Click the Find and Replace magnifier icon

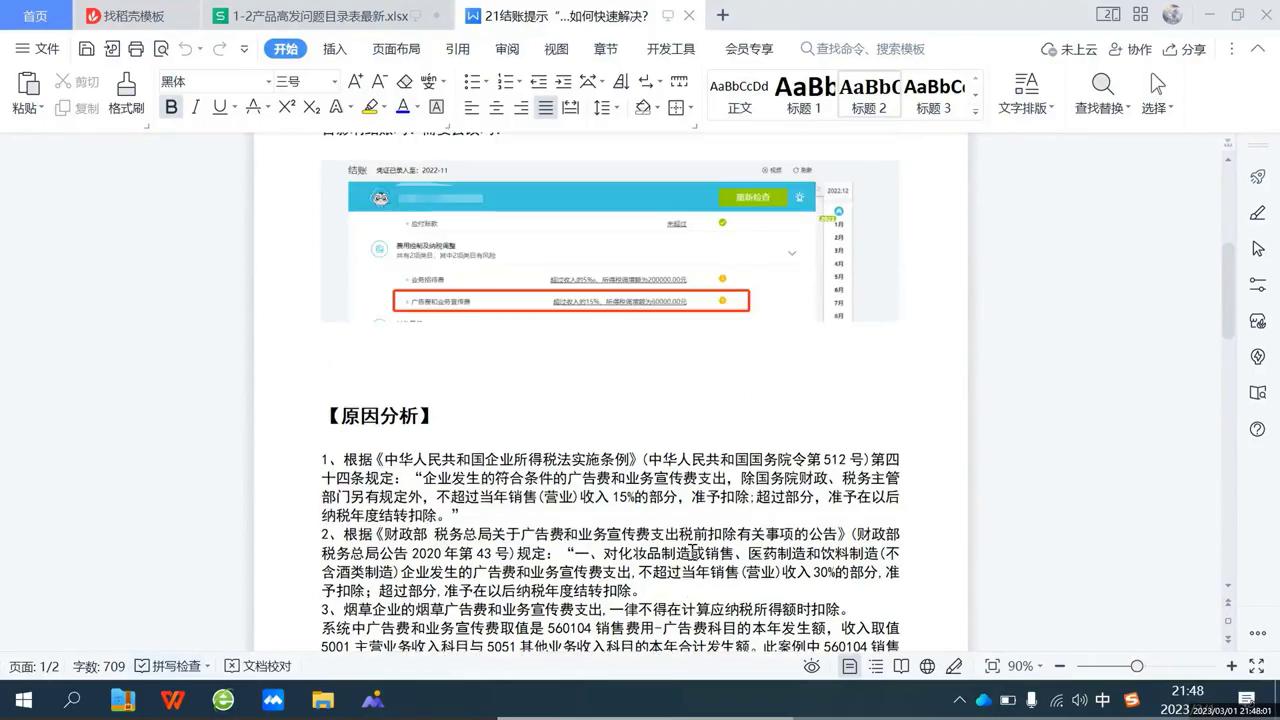(x=1100, y=85)
